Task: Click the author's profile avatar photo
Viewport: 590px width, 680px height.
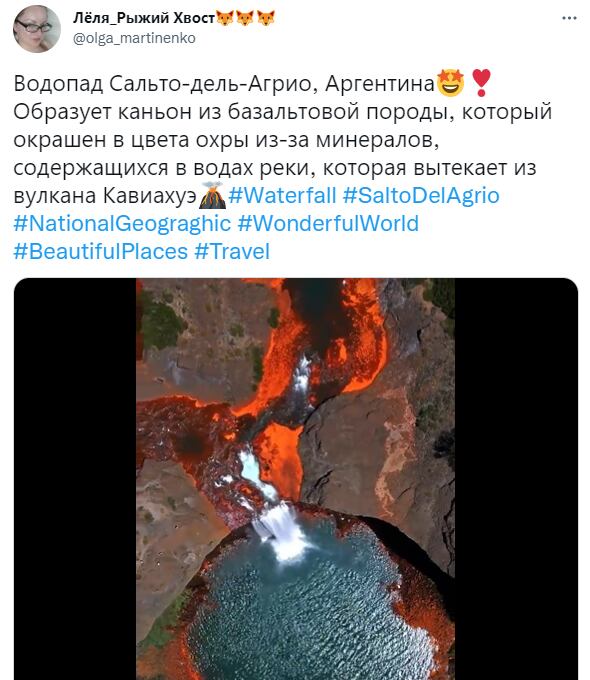Action: point(36,29)
